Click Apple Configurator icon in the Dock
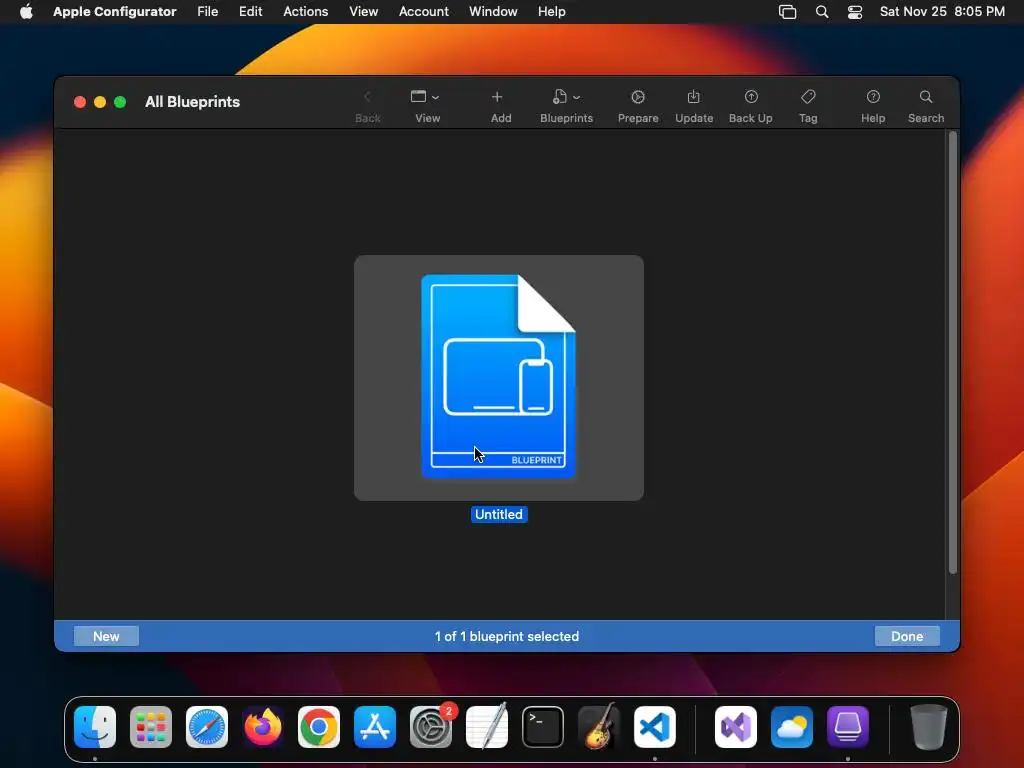Image resolution: width=1024 pixels, height=768 pixels. [x=848, y=726]
